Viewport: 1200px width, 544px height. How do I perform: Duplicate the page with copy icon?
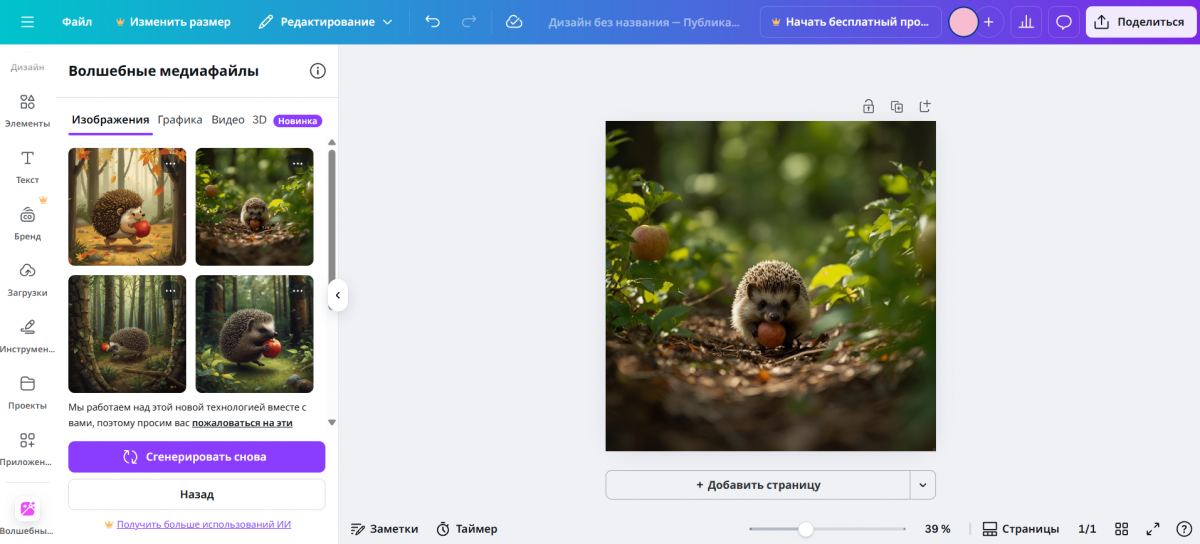click(897, 106)
